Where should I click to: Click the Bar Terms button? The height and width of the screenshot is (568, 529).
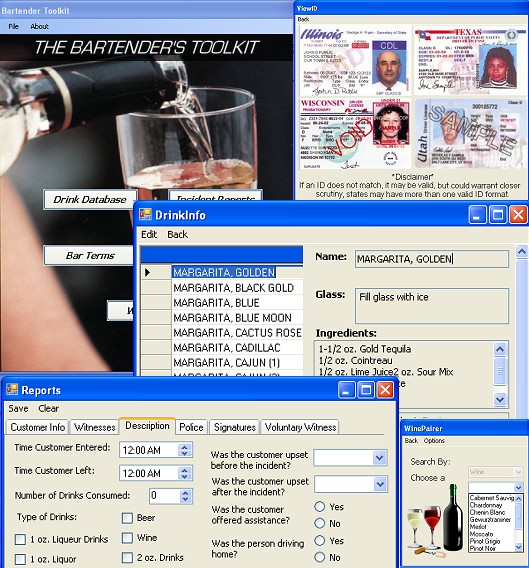point(89,255)
